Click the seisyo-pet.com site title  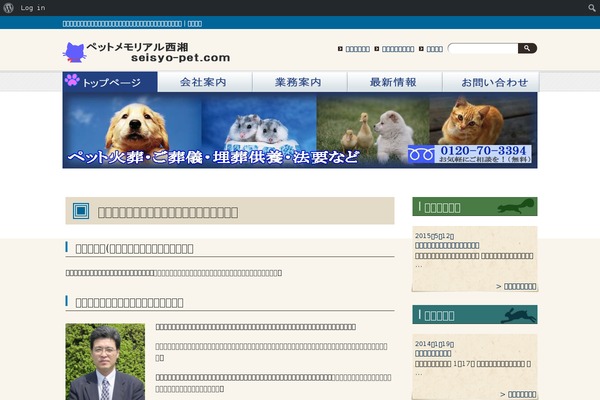point(180,58)
